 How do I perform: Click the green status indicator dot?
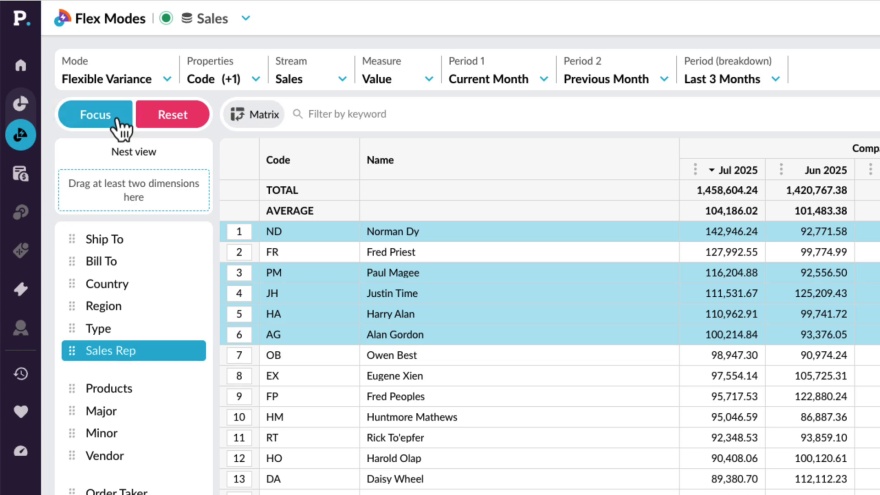coord(166,18)
